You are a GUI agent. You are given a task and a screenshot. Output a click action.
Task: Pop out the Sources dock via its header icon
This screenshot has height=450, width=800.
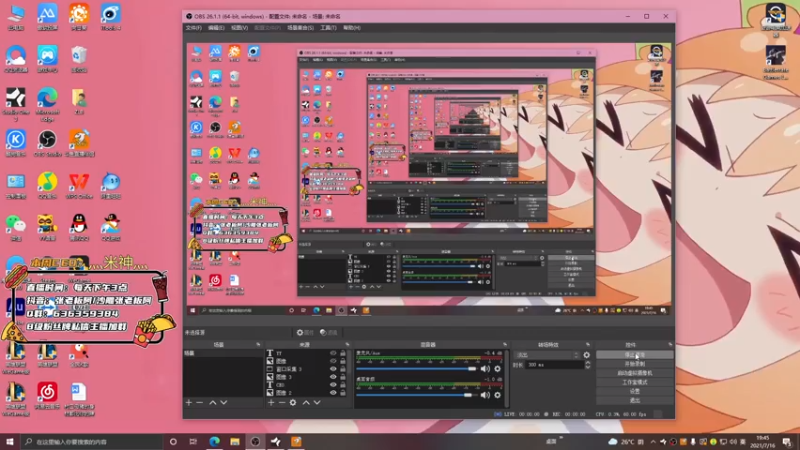[x=347, y=345]
